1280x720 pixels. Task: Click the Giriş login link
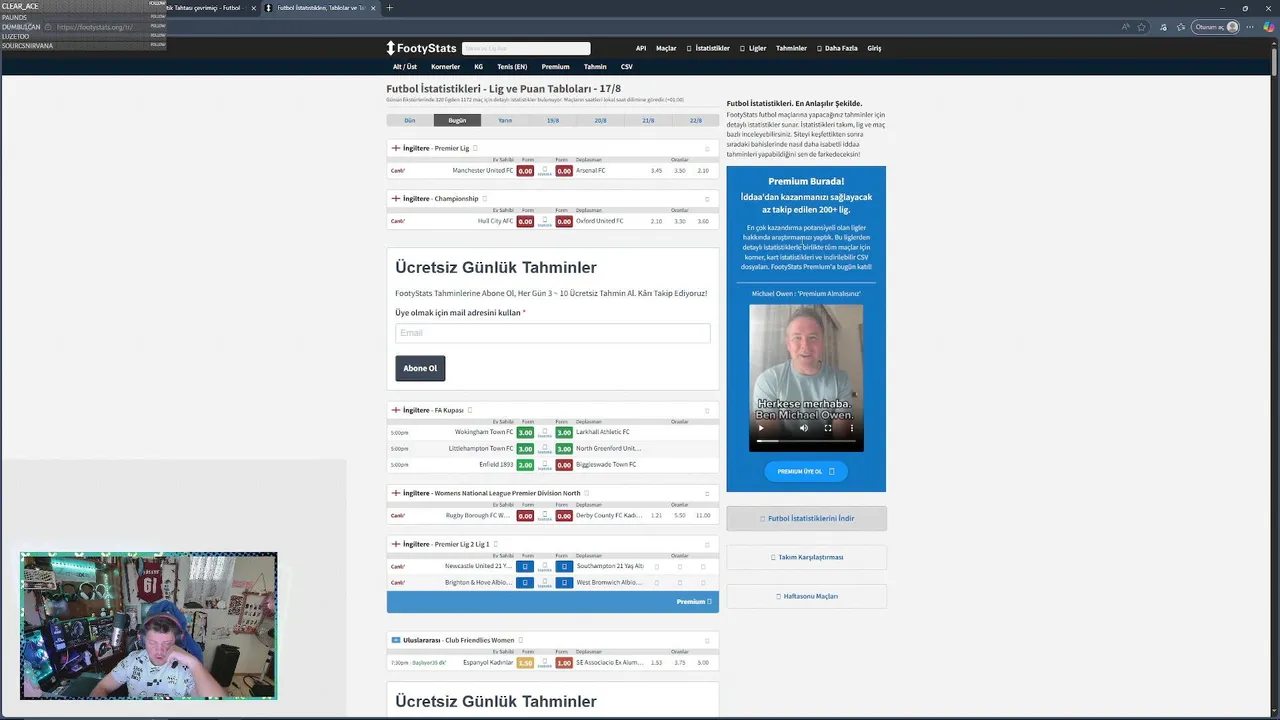874,48
